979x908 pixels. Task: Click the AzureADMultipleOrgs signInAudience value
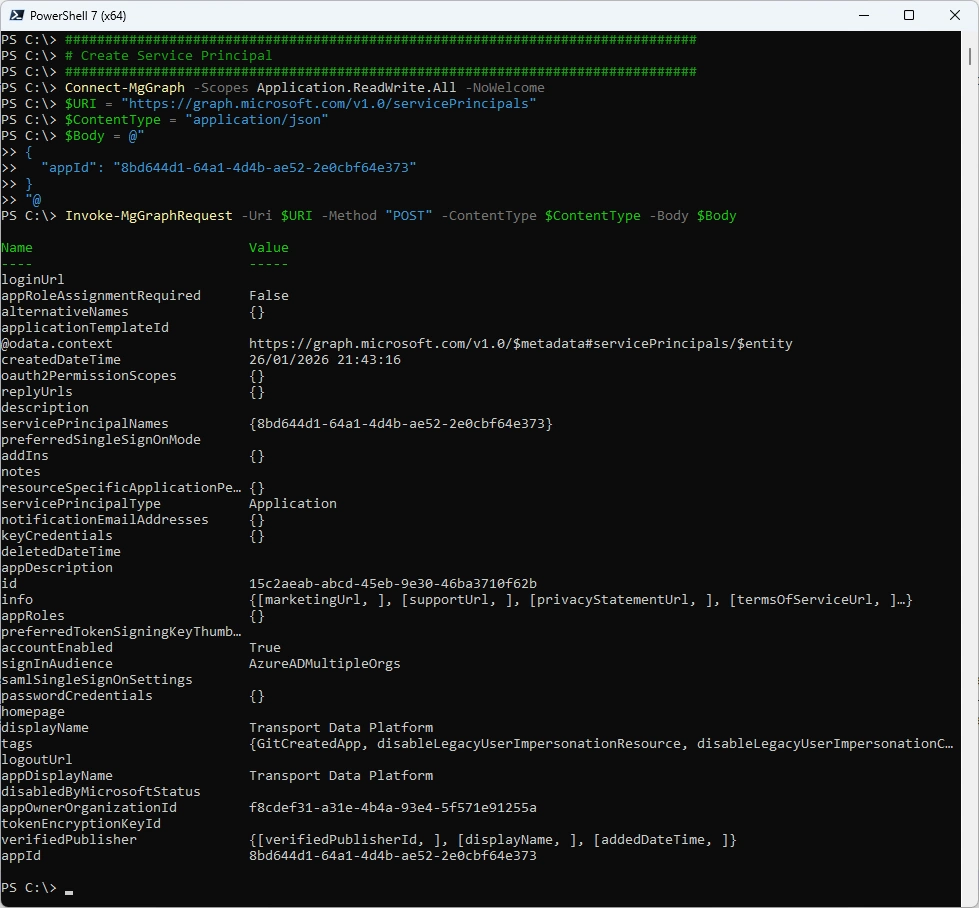(x=324, y=664)
